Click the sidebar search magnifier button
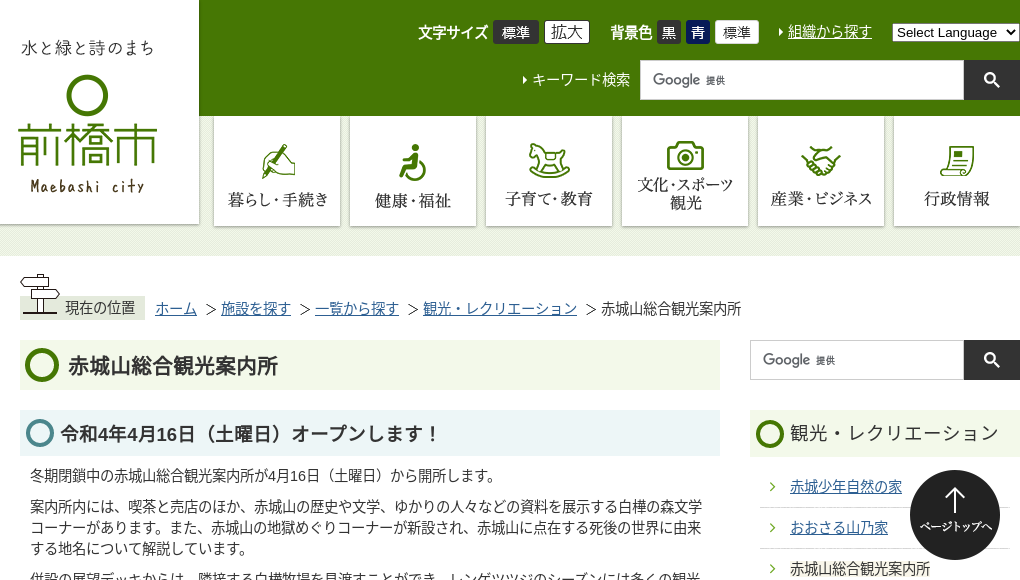This screenshot has height=580, width=1020. (991, 360)
